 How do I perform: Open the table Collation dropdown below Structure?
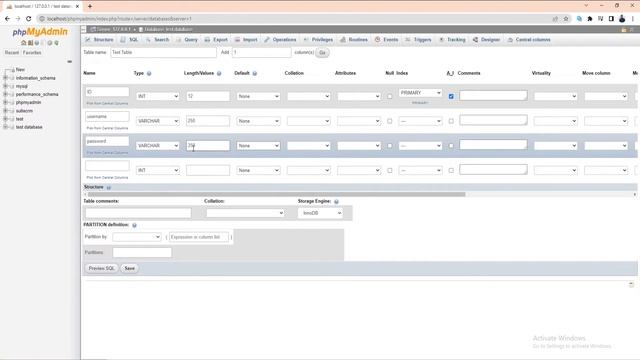pyautogui.click(x=245, y=213)
